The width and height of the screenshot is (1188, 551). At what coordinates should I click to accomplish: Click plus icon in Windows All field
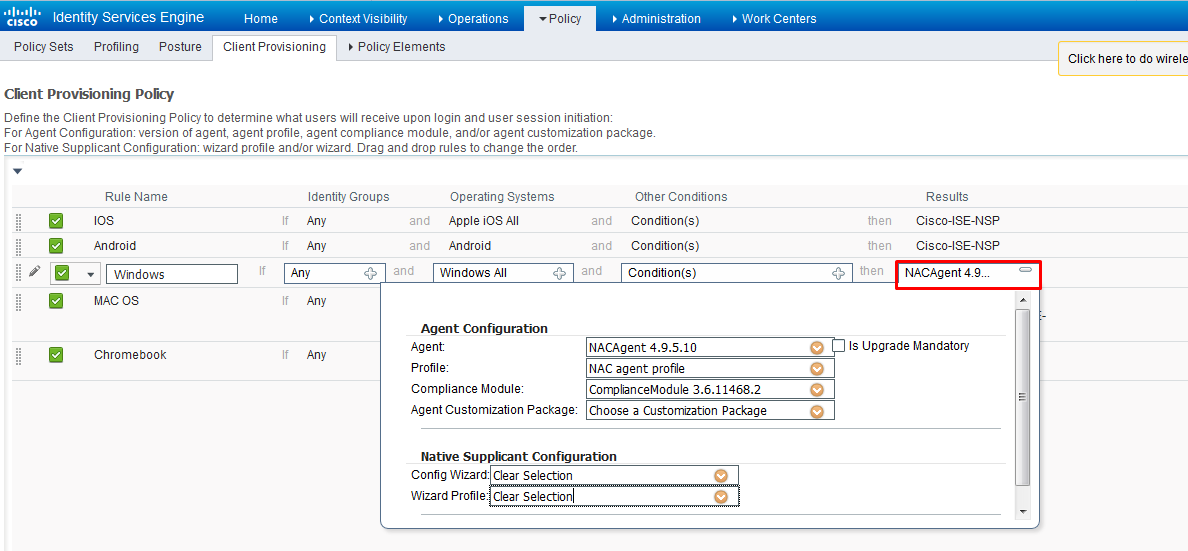(559, 273)
